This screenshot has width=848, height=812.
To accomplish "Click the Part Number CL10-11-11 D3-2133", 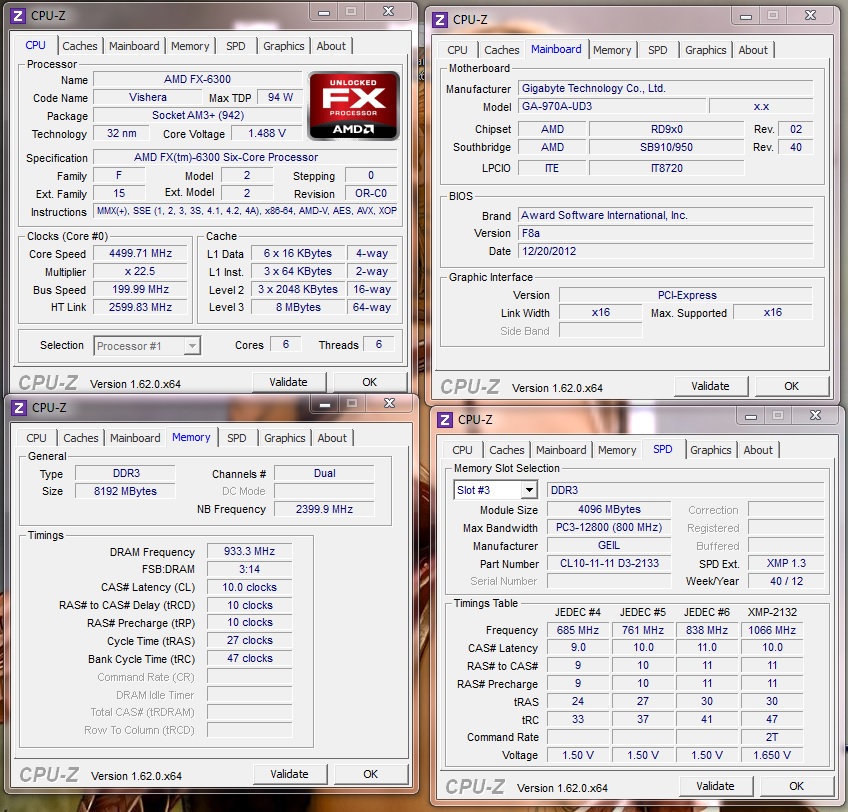I will pos(609,563).
